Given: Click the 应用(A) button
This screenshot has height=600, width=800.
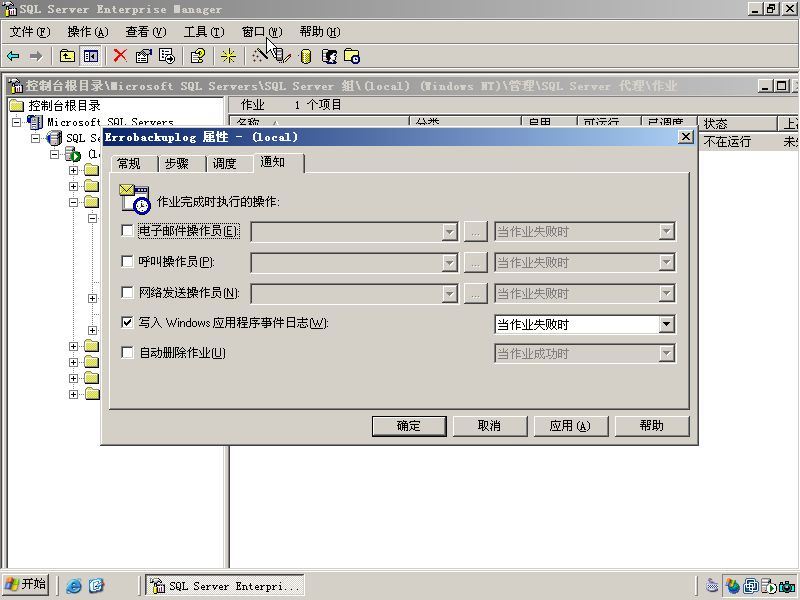Looking at the screenshot, I should (x=570, y=426).
